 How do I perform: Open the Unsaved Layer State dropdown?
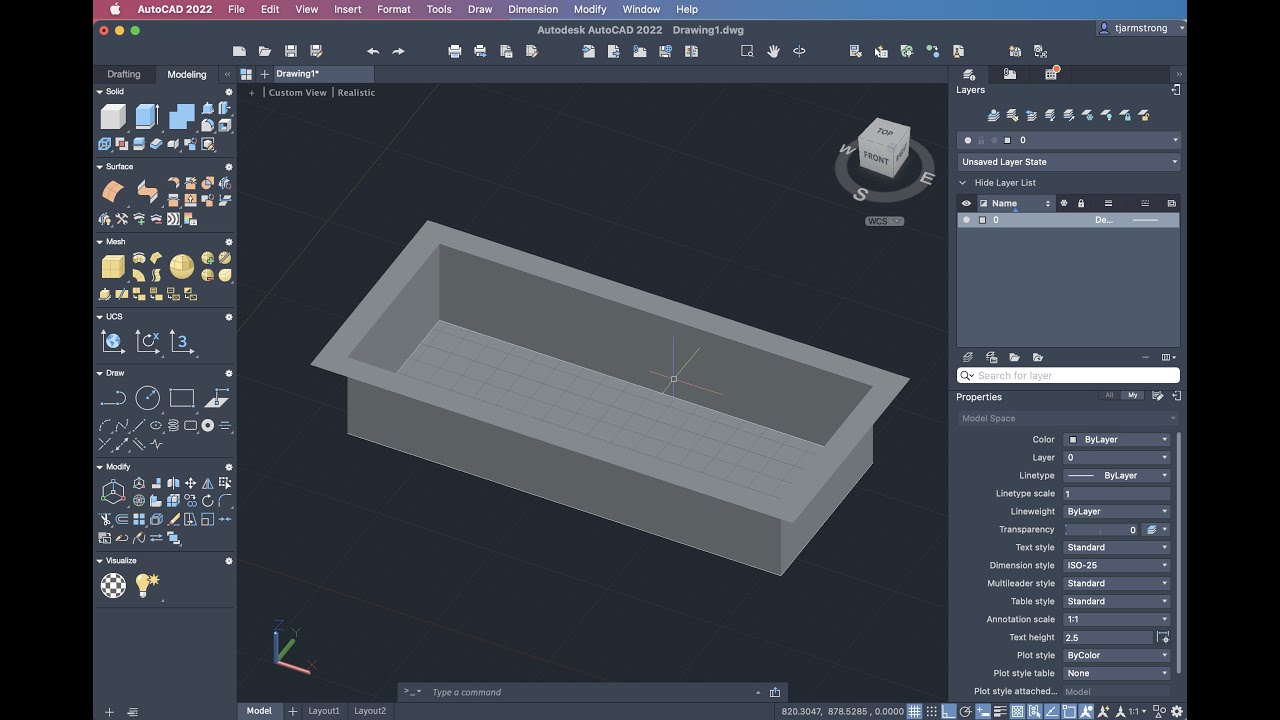point(1069,162)
